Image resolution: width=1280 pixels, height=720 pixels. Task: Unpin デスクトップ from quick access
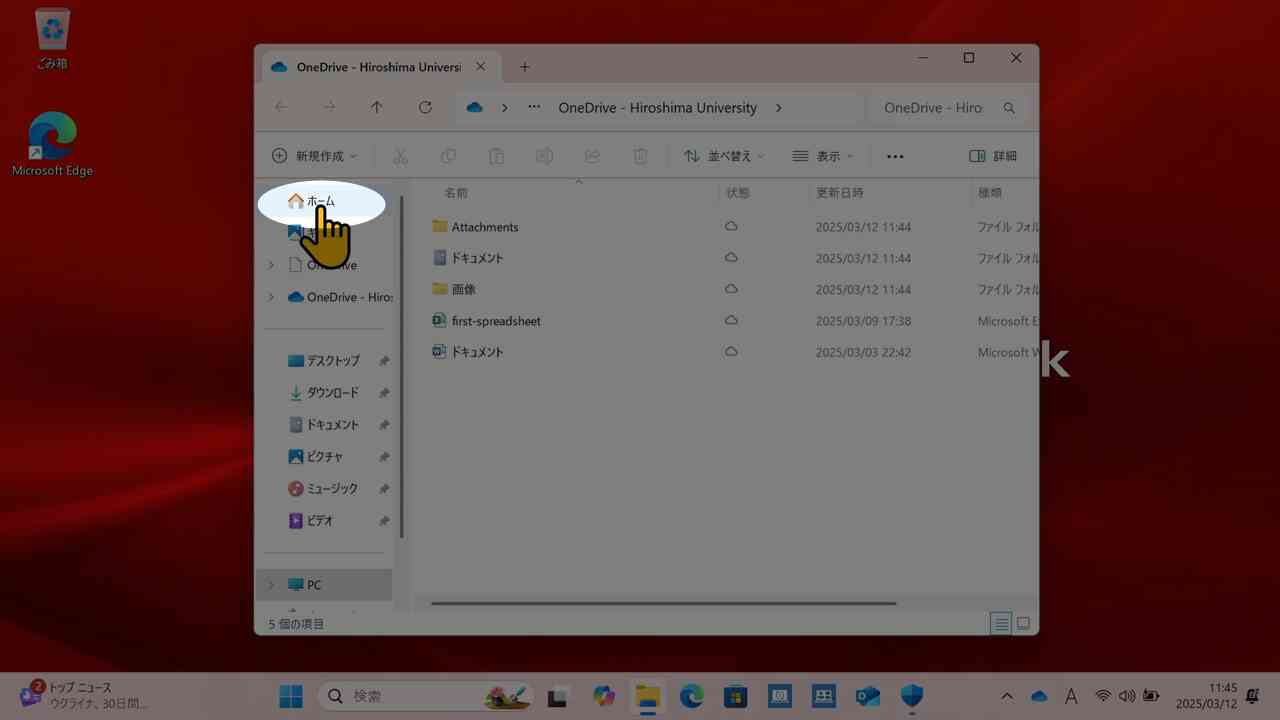[x=384, y=361]
